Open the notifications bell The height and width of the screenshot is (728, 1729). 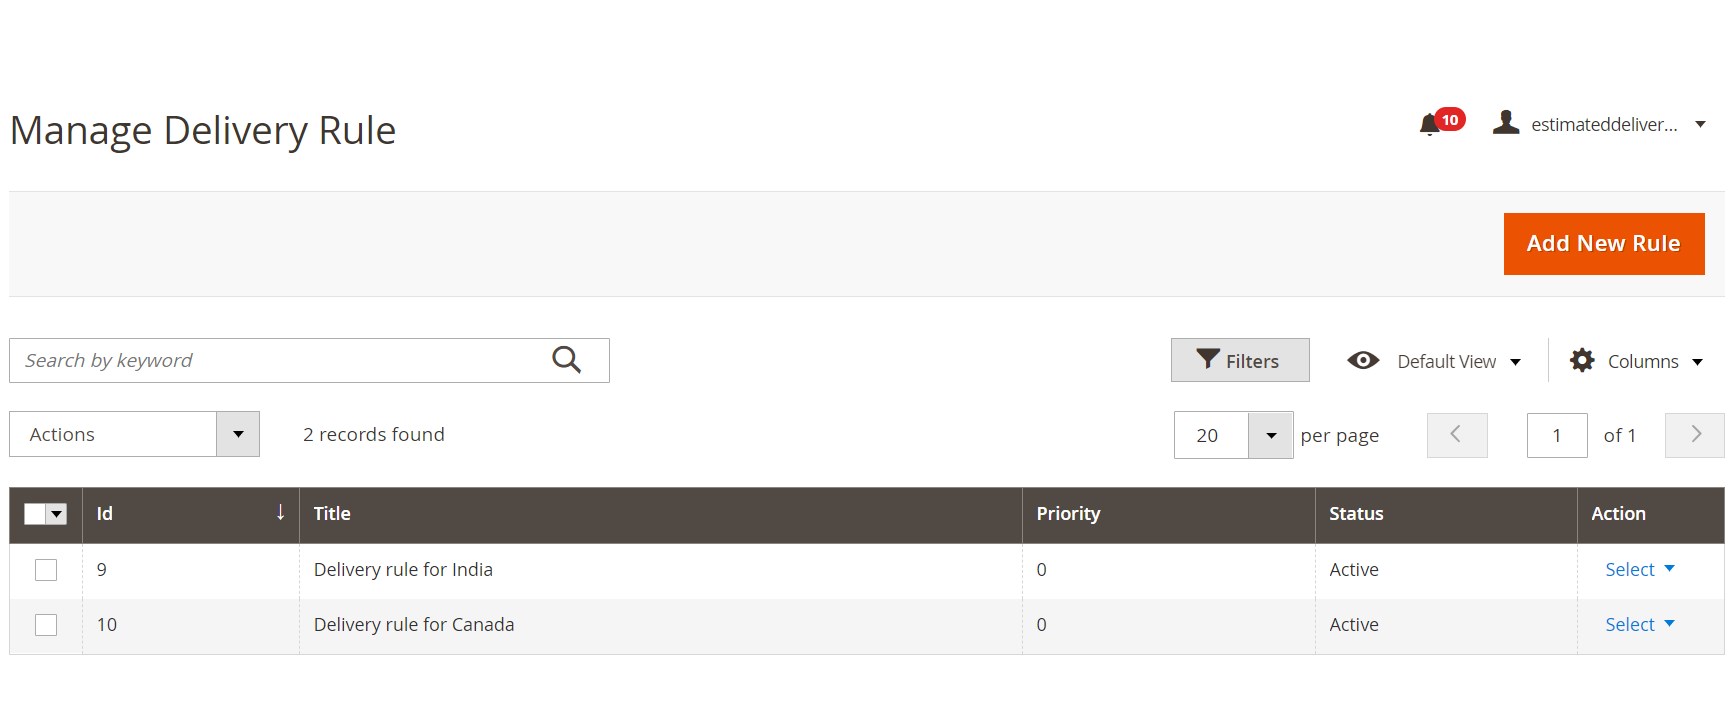1430,125
